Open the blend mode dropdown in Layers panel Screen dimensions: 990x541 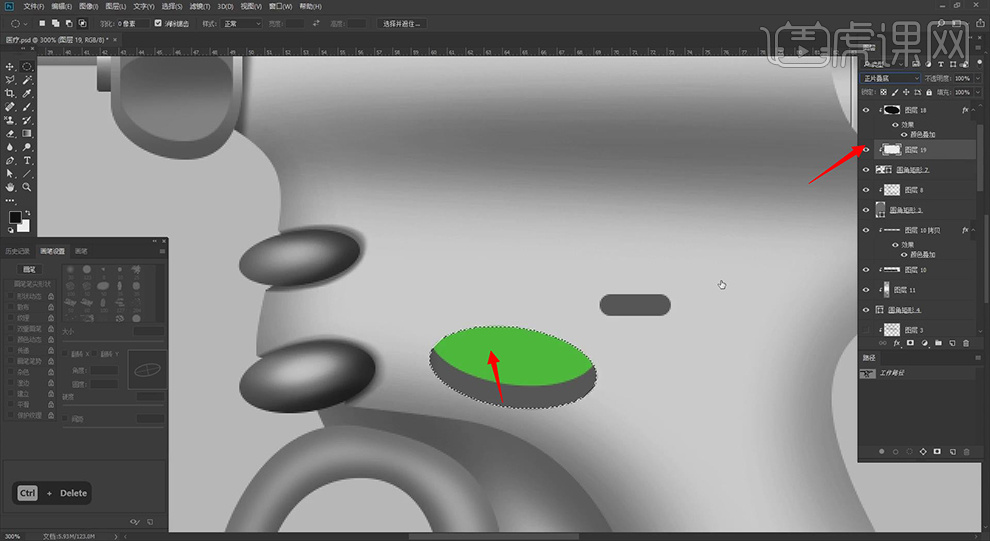[890, 78]
